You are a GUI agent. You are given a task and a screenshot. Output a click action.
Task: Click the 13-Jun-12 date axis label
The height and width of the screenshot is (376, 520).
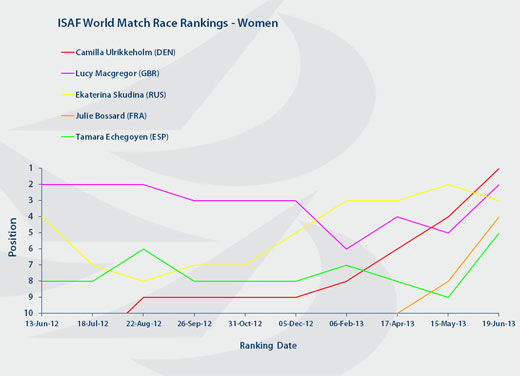click(x=42, y=324)
